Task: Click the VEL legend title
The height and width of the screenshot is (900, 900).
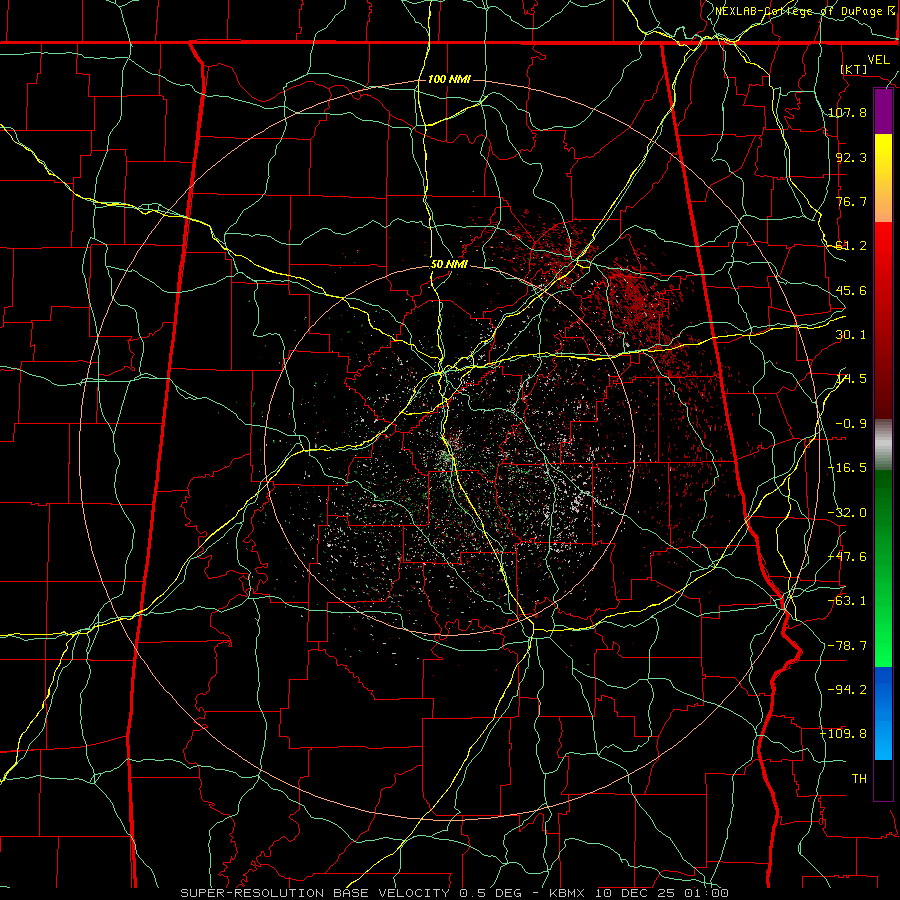Action: [x=878, y=60]
